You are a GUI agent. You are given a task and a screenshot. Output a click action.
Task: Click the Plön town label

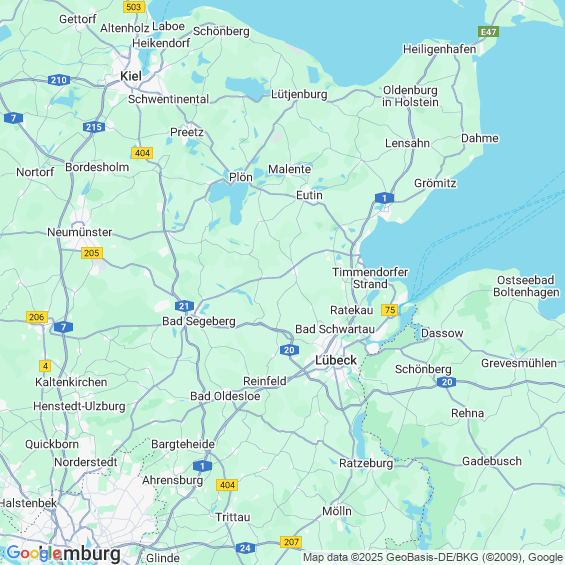tap(241, 177)
